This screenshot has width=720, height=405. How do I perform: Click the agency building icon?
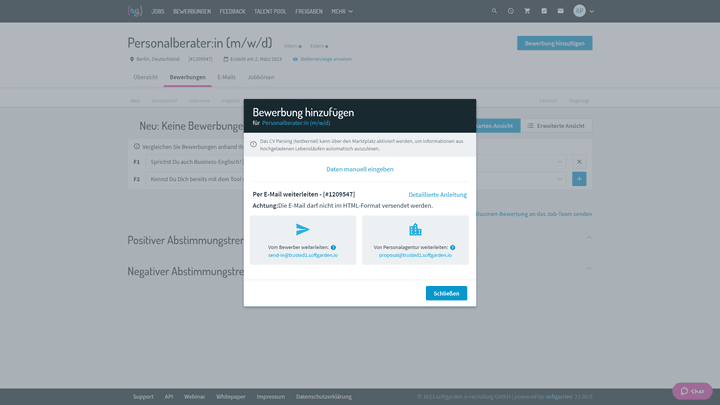415,229
